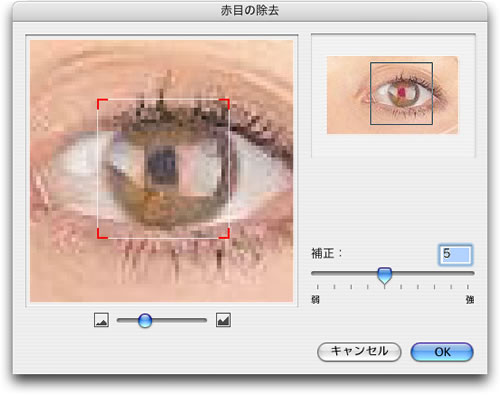
Task: Click the 補正 correction slider handle
Action: [385, 276]
